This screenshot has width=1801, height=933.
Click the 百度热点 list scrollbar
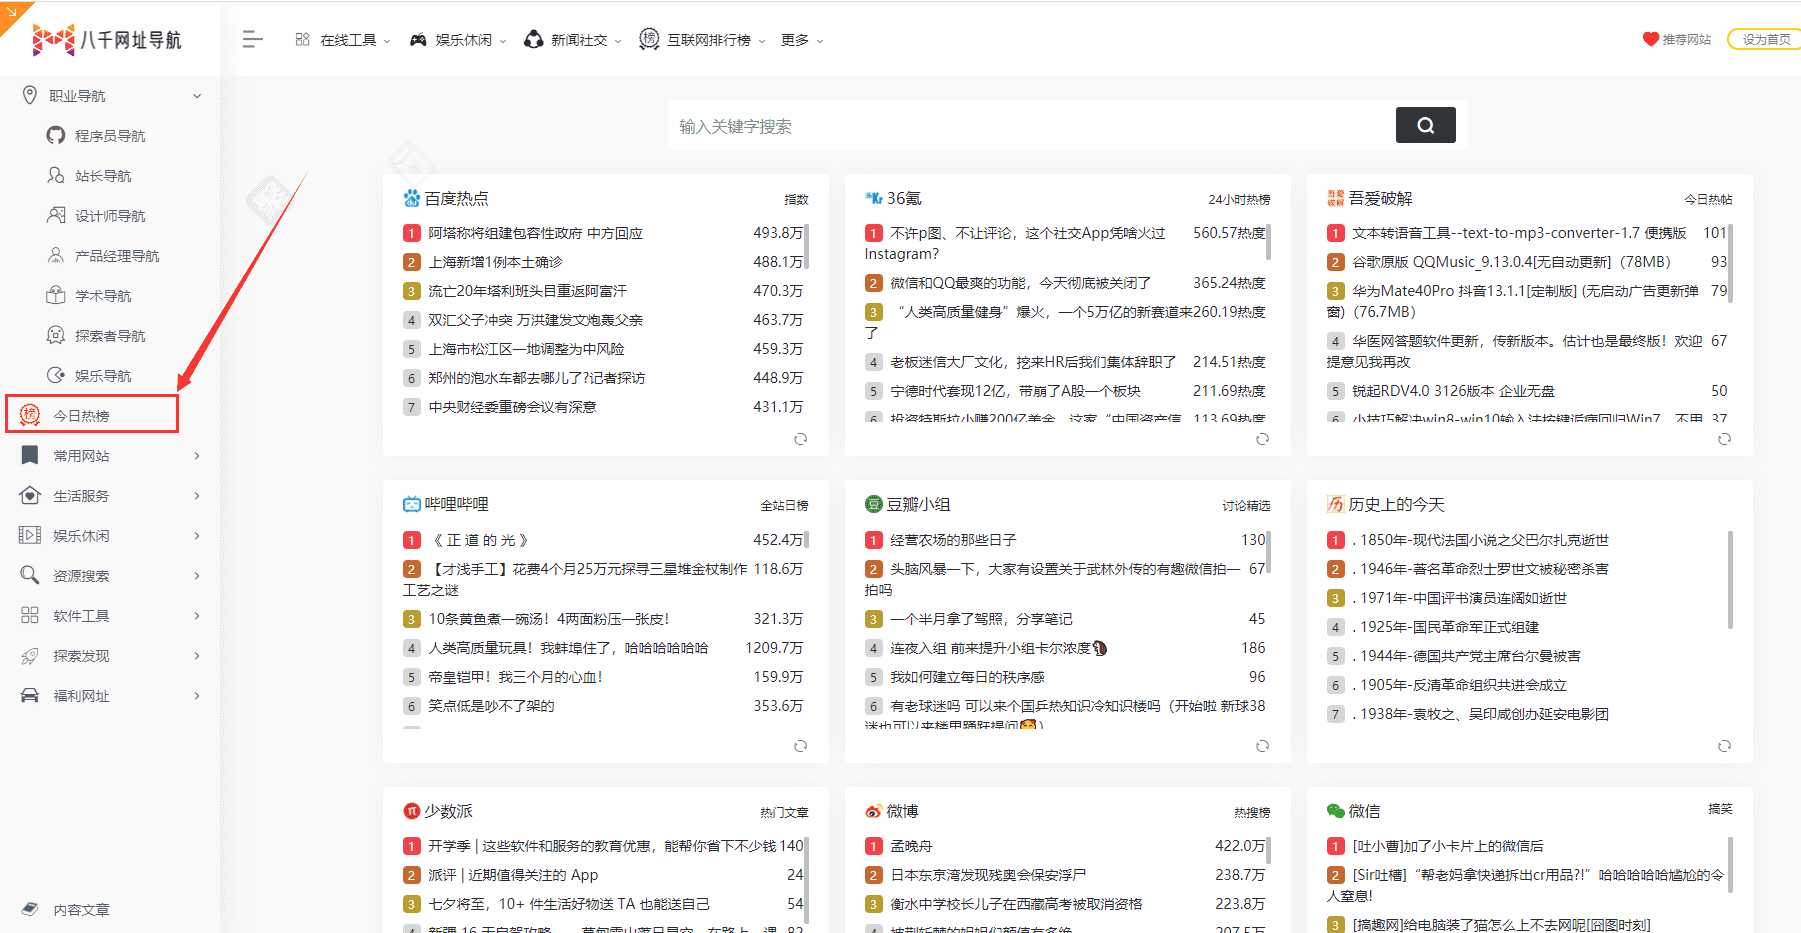pyautogui.click(x=806, y=247)
